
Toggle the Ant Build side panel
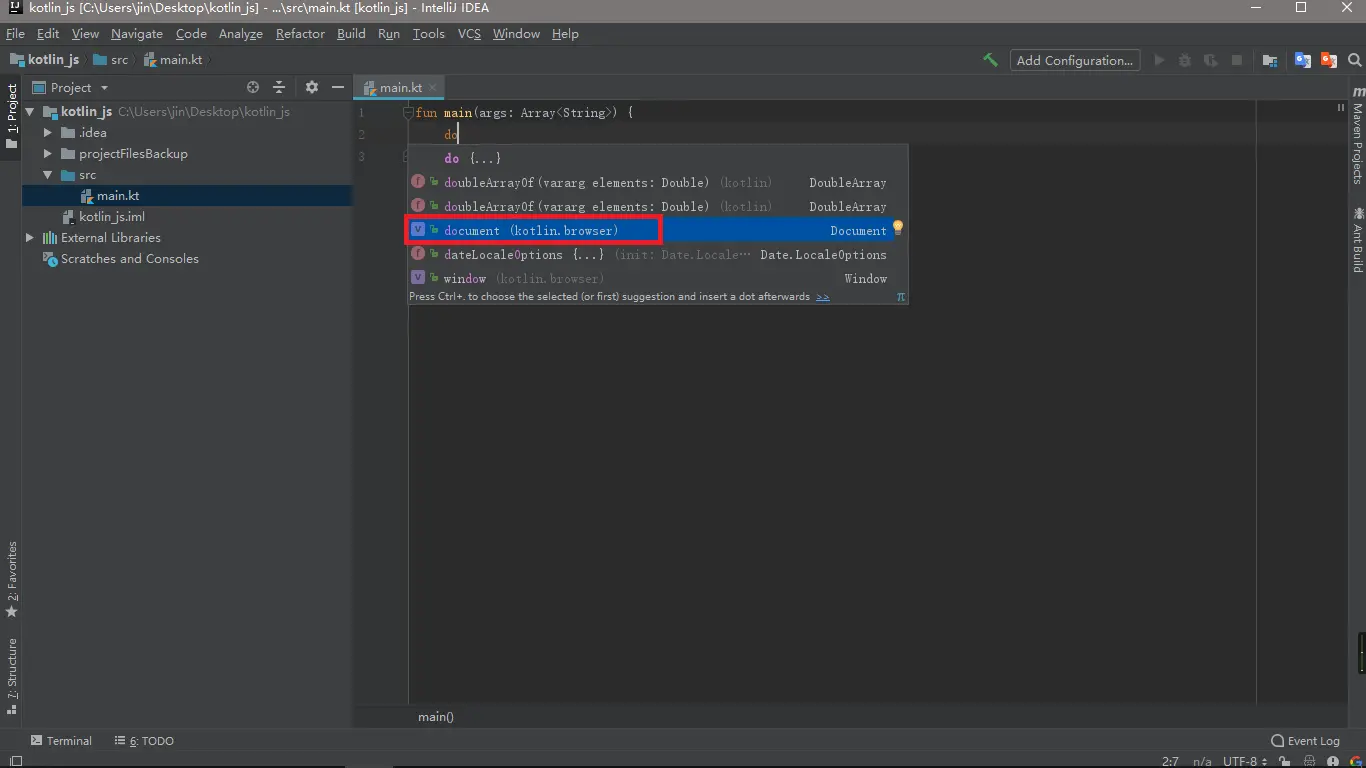(1357, 239)
